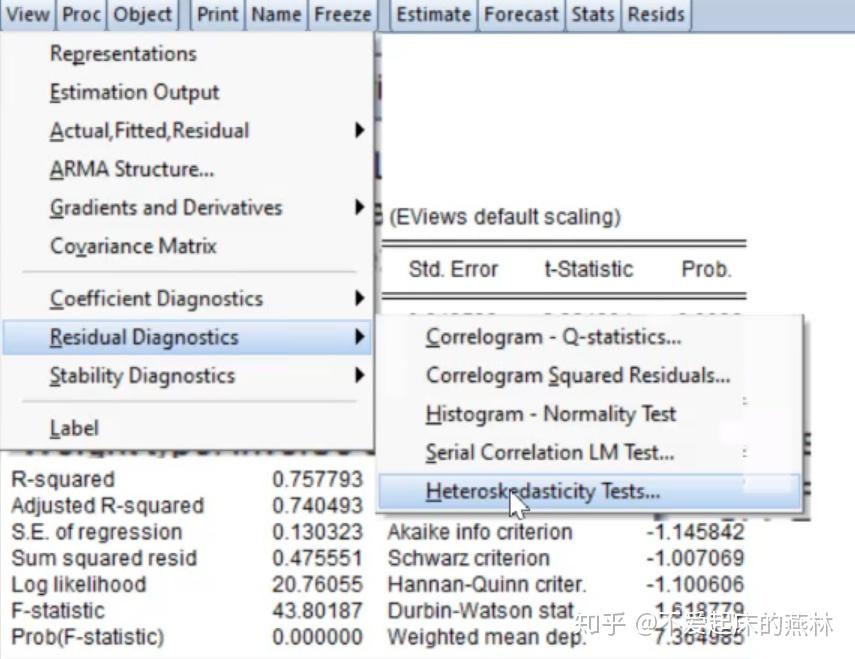Screen dimensions: 855x659
Task: Expand Actual,Fitted,Residual submenu arrow
Action: (x=359, y=131)
